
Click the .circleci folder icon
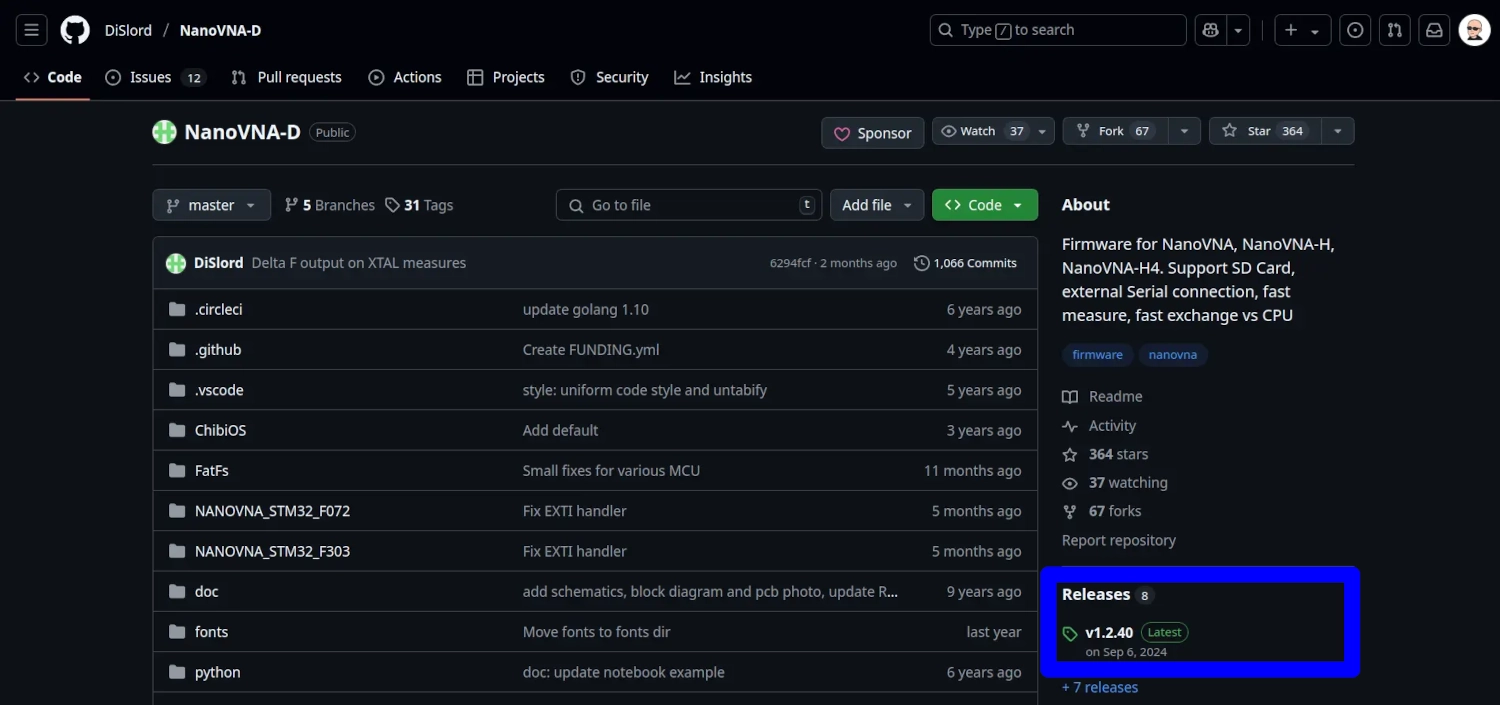tap(177, 309)
